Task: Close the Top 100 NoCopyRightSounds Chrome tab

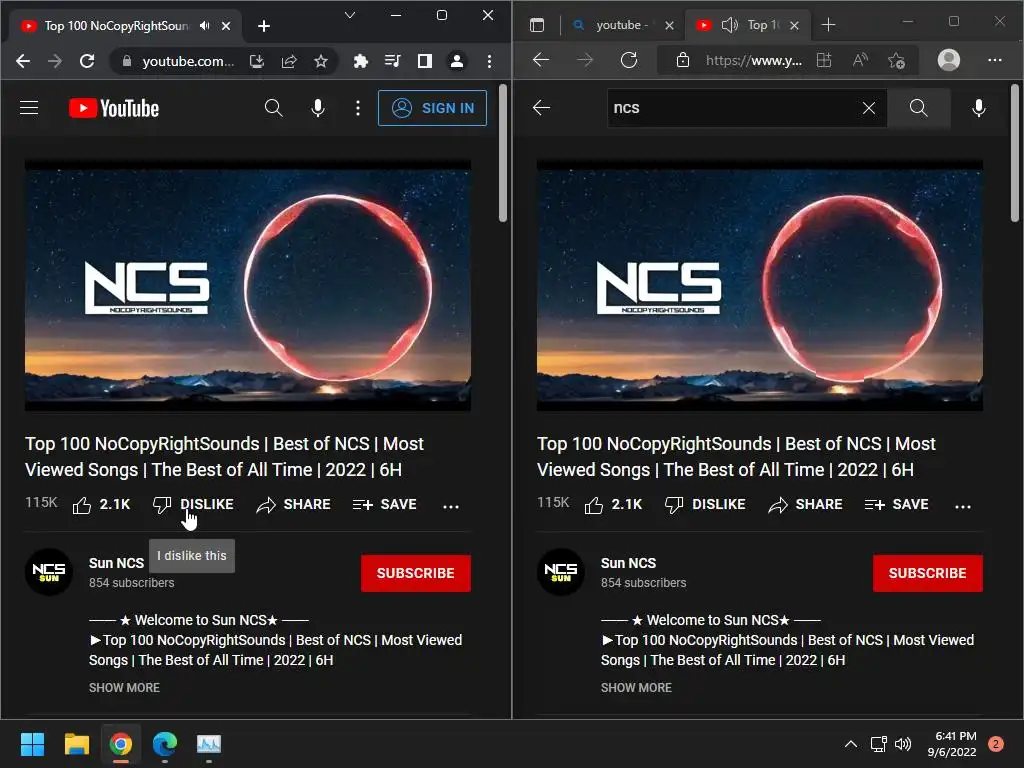Action: [226, 26]
